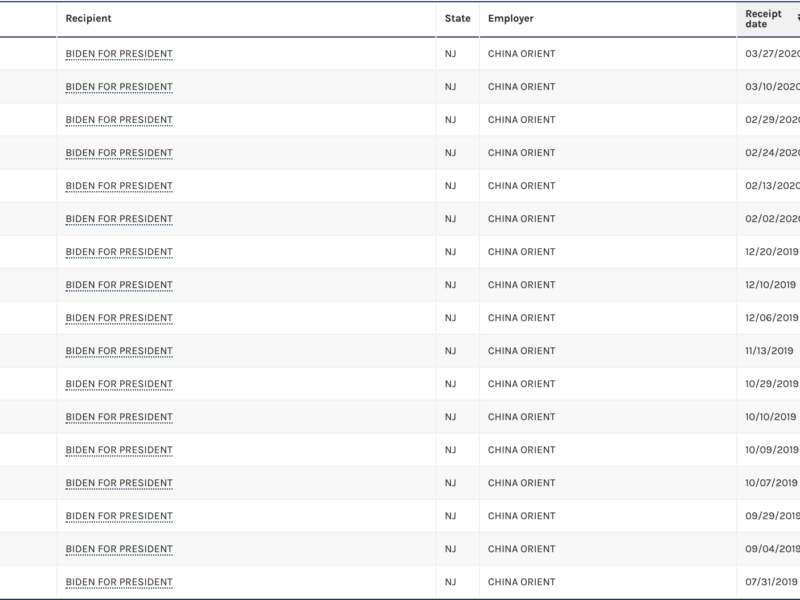
Task: Open Biden for President link dated 10/09/2019
Action: [119, 450]
